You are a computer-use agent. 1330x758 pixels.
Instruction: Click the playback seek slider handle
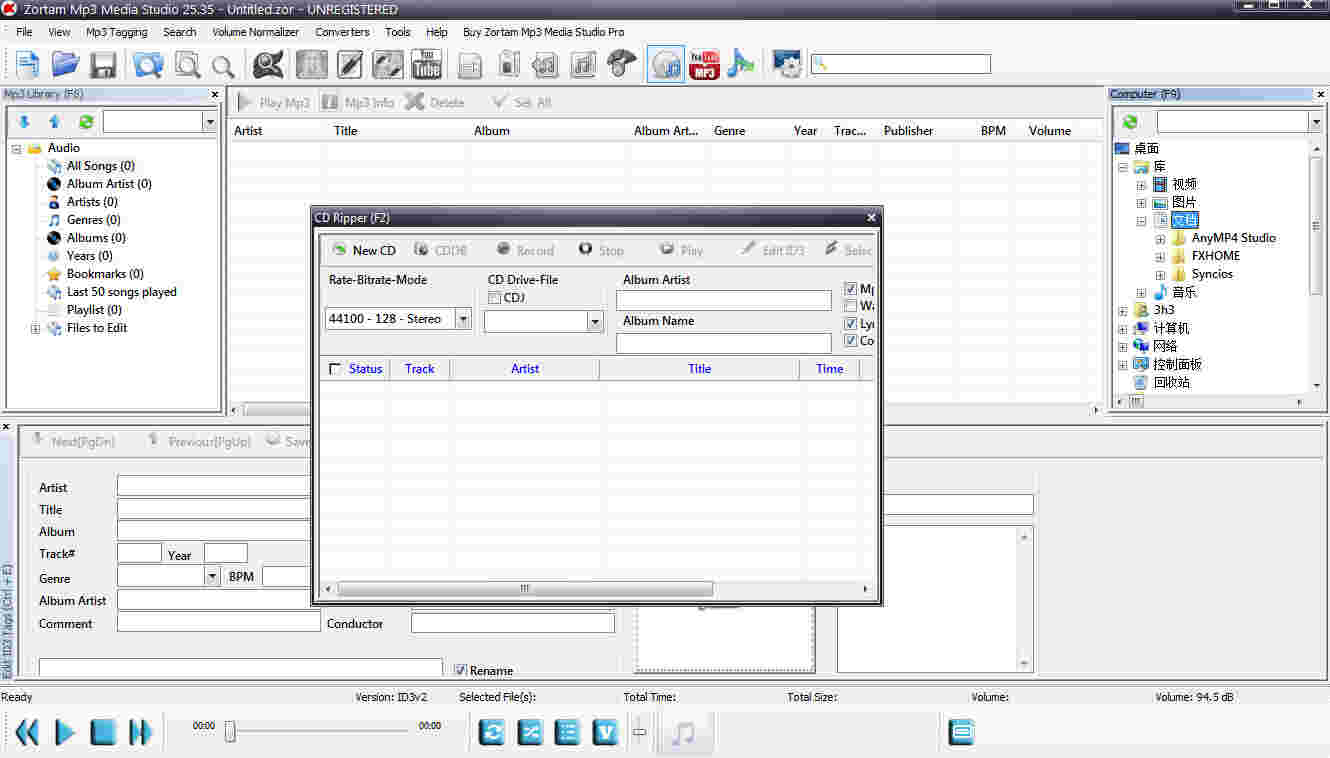pyautogui.click(x=230, y=732)
